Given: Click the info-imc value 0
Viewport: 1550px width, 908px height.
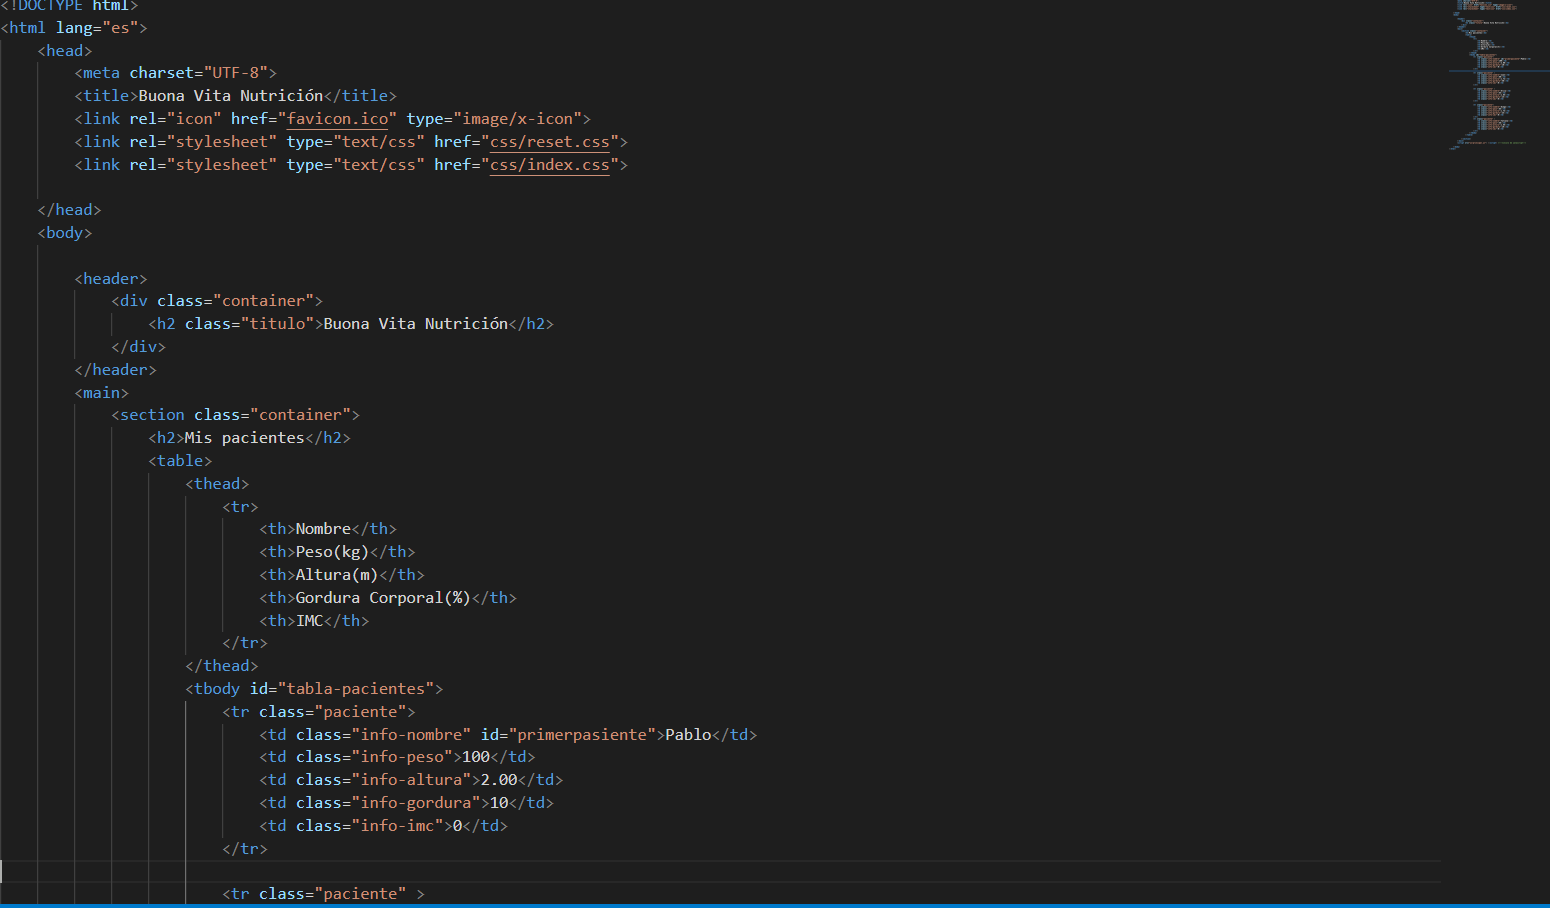Looking at the screenshot, I should [458, 826].
